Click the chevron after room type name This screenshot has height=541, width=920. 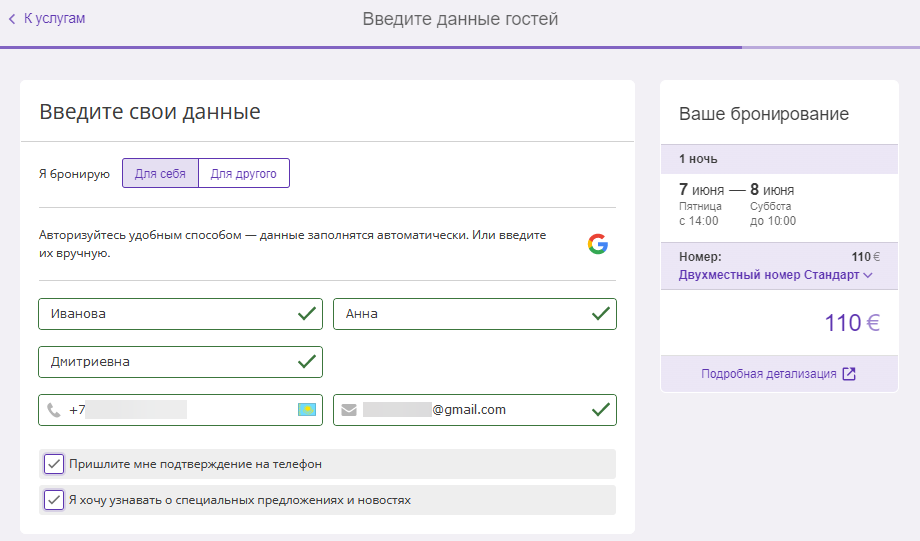868,275
